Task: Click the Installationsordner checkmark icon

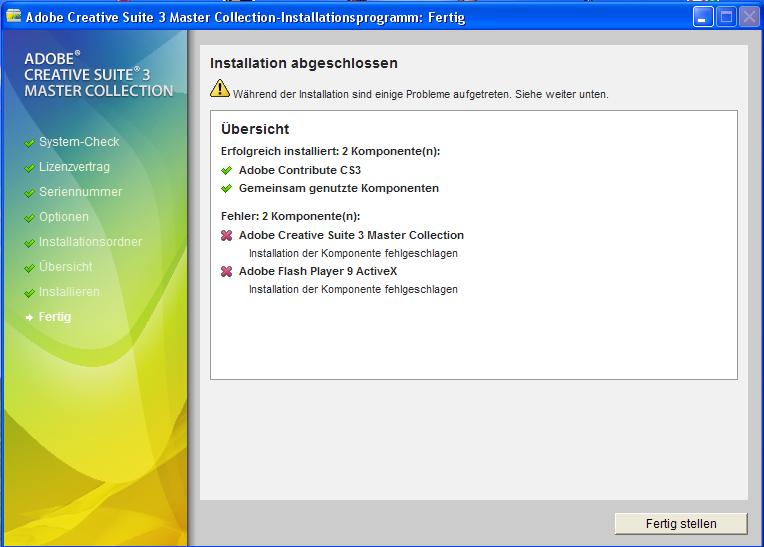Action: [29, 243]
